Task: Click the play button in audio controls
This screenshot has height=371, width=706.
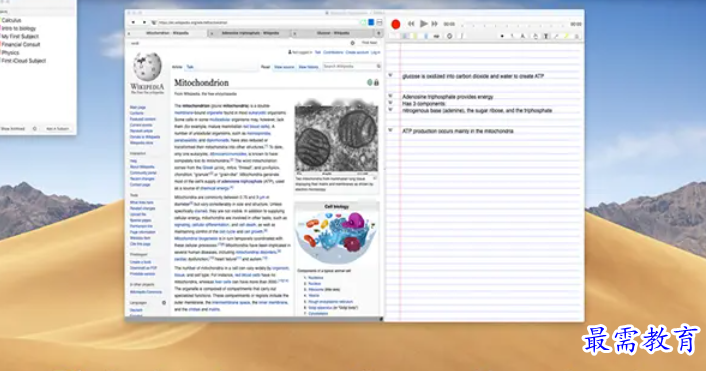Action: point(423,24)
